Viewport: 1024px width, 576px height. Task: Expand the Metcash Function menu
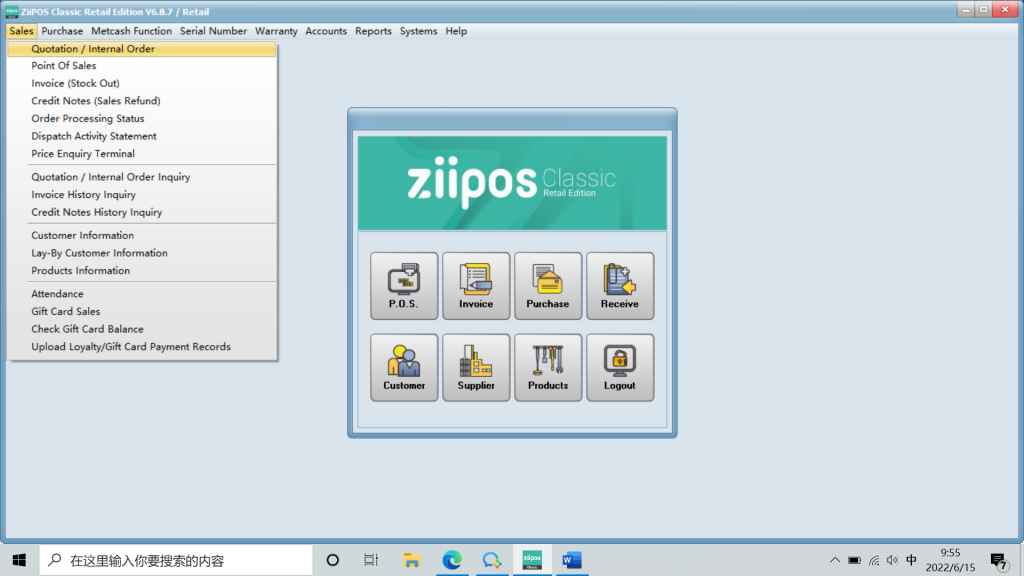(x=131, y=31)
